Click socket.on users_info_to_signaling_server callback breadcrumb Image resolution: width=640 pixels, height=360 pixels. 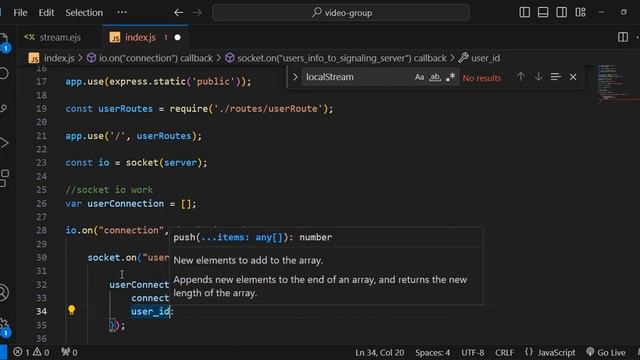point(336,58)
